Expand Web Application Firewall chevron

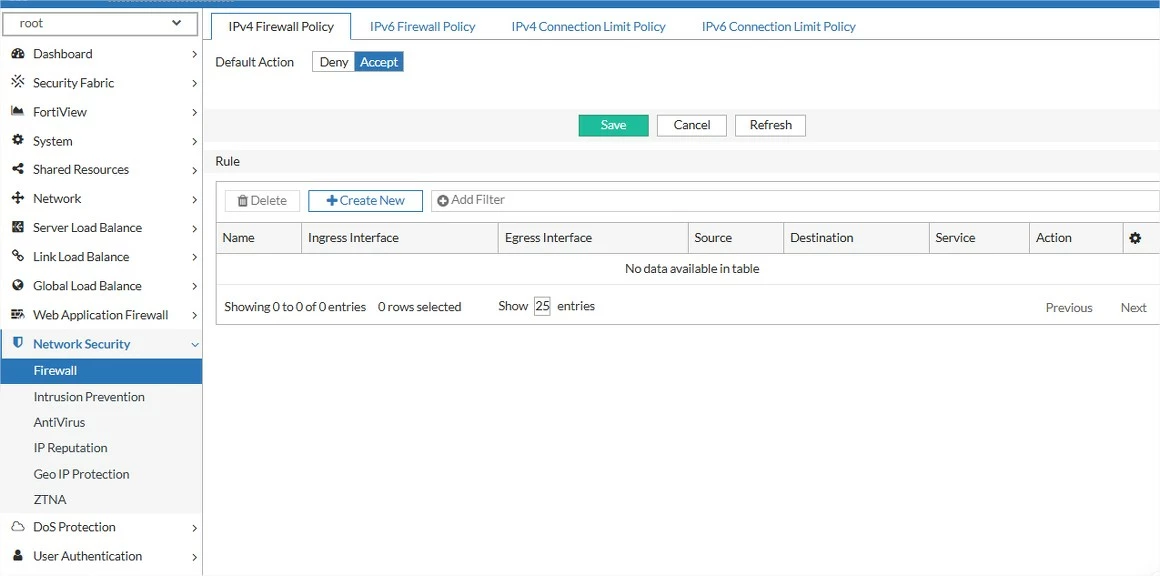(194, 315)
